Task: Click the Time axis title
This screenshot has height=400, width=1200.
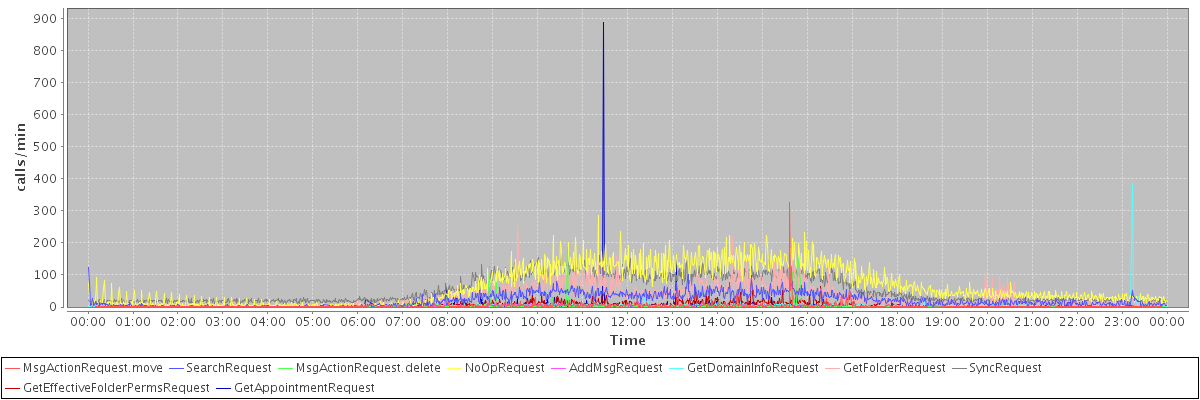Action: [627, 341]
